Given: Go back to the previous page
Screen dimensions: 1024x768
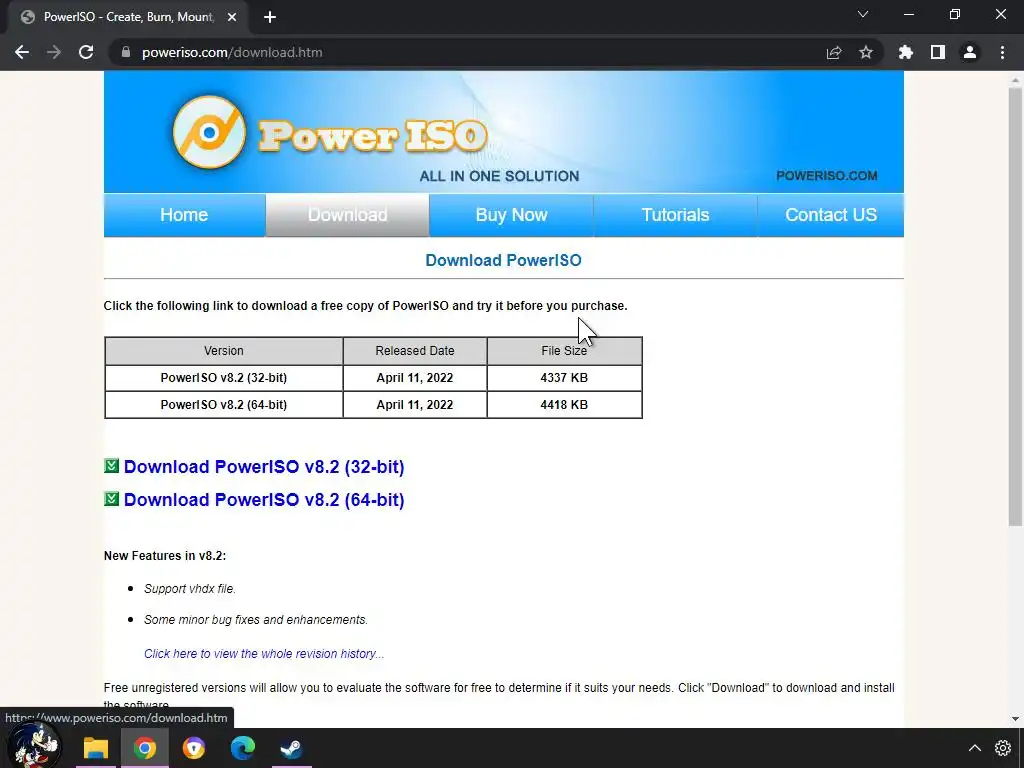Looking at the screenshot, I should (x=22, y=52).
